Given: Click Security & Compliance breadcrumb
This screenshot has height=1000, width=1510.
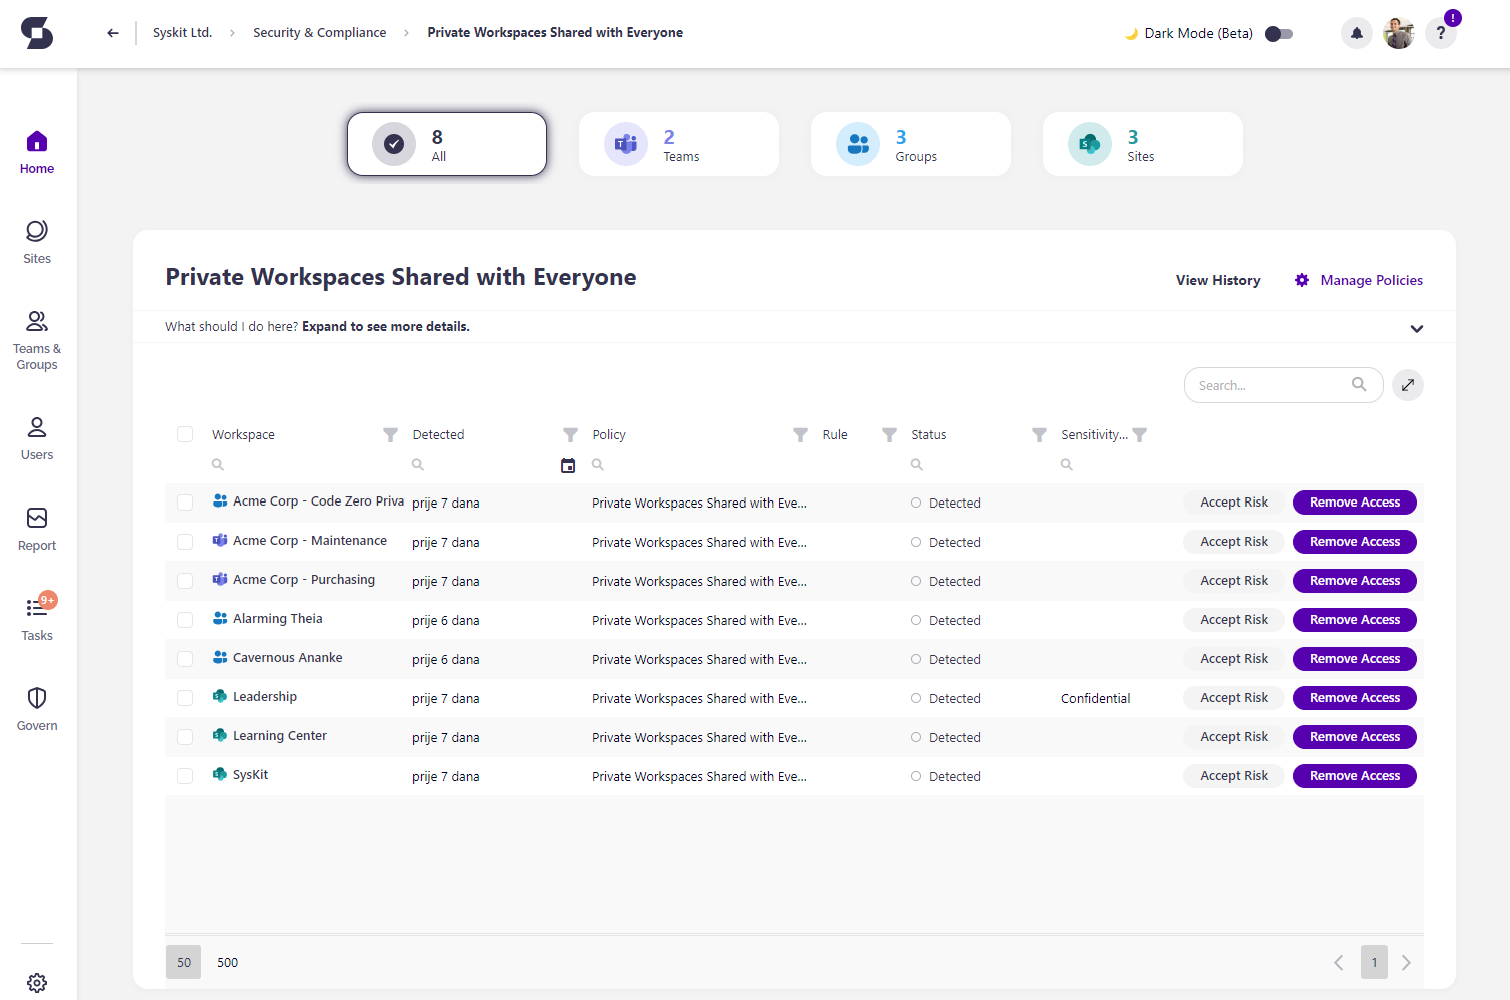Looking at the screenshot, I should coord(319,33).
